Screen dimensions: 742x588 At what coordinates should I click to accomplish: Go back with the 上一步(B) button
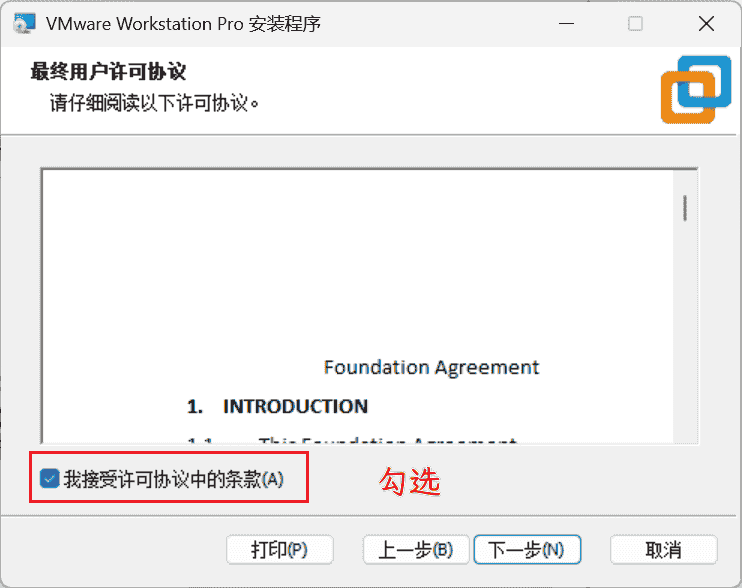click(416, 550)
